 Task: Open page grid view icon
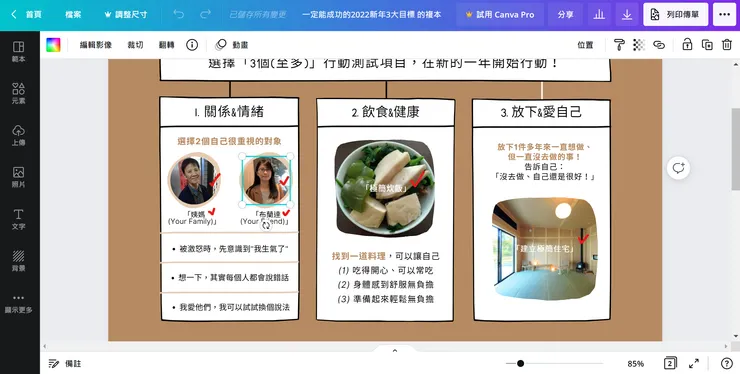tap(670, 363)
